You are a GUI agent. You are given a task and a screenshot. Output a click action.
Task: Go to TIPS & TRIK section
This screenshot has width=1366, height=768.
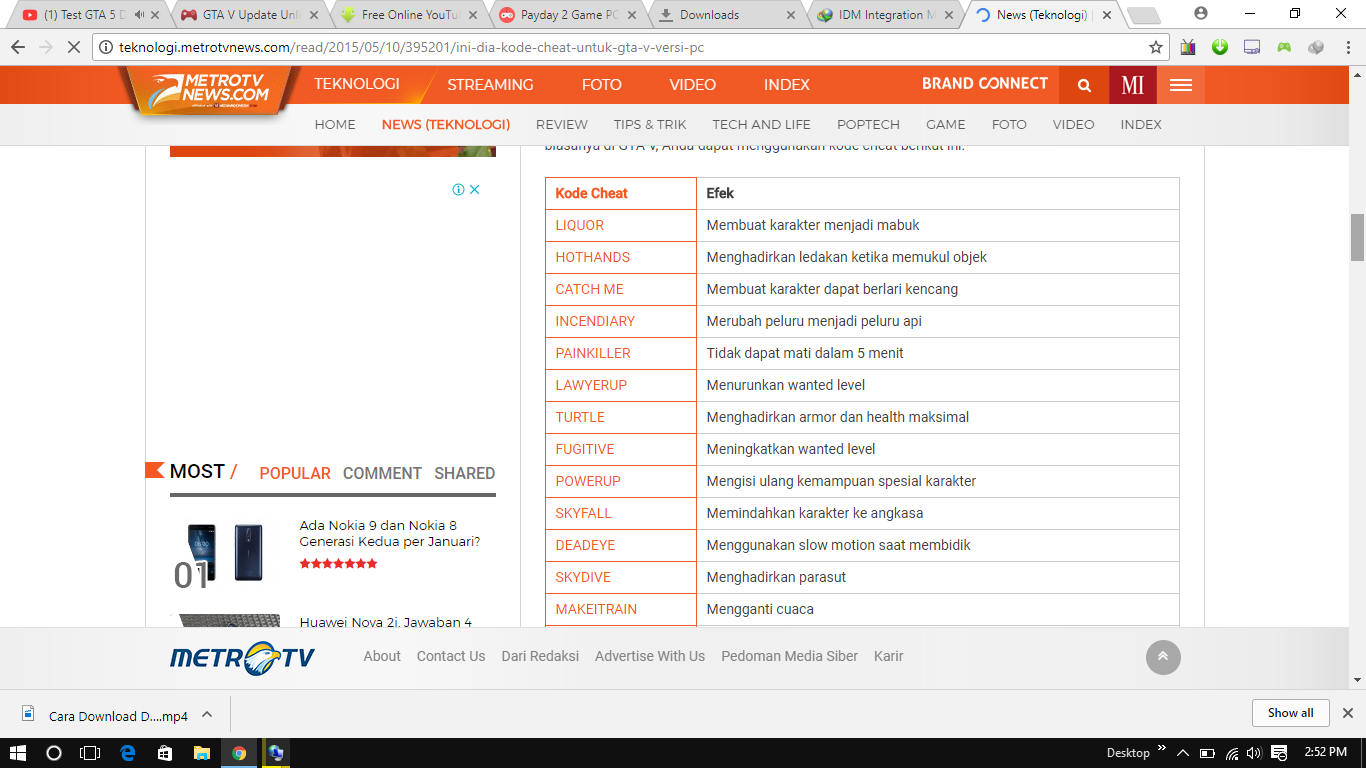pos(650,125)
